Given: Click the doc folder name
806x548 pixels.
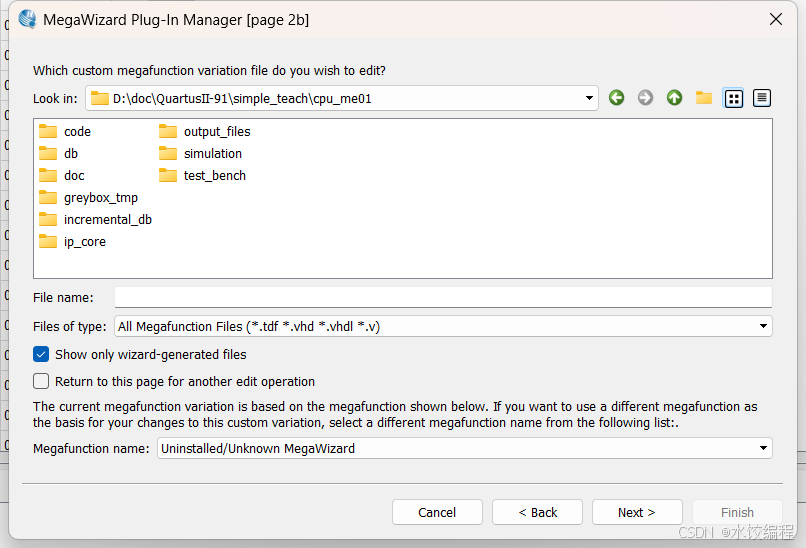Looking at the screenshot, I should 74,175.
